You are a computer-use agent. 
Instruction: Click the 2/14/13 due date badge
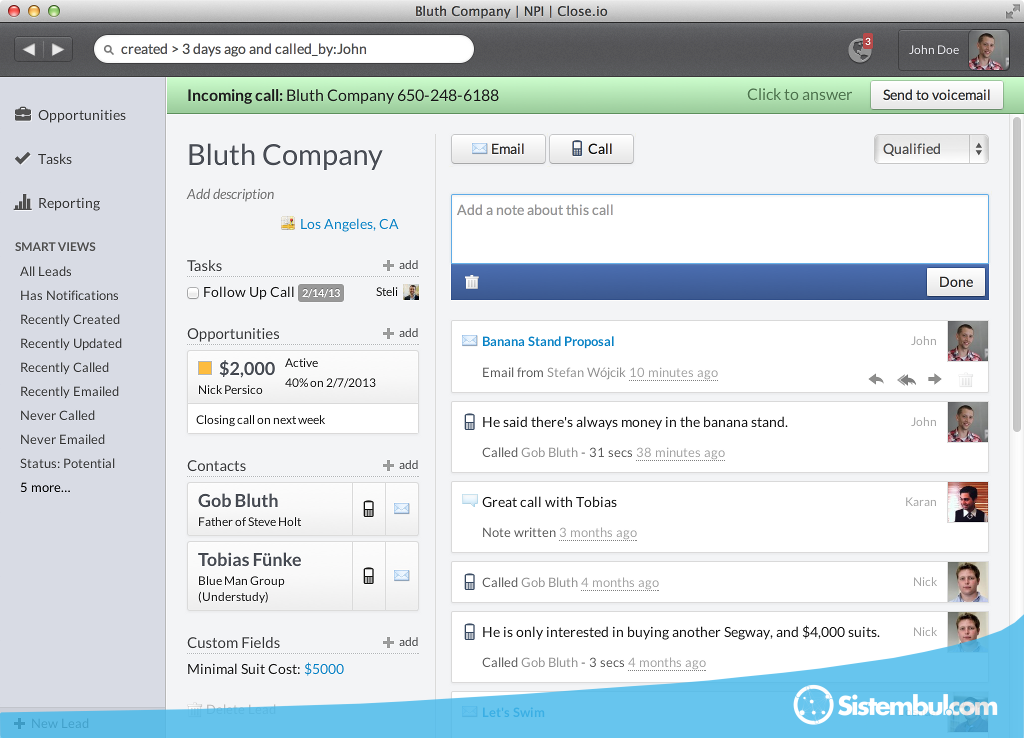tap(321, 293)
